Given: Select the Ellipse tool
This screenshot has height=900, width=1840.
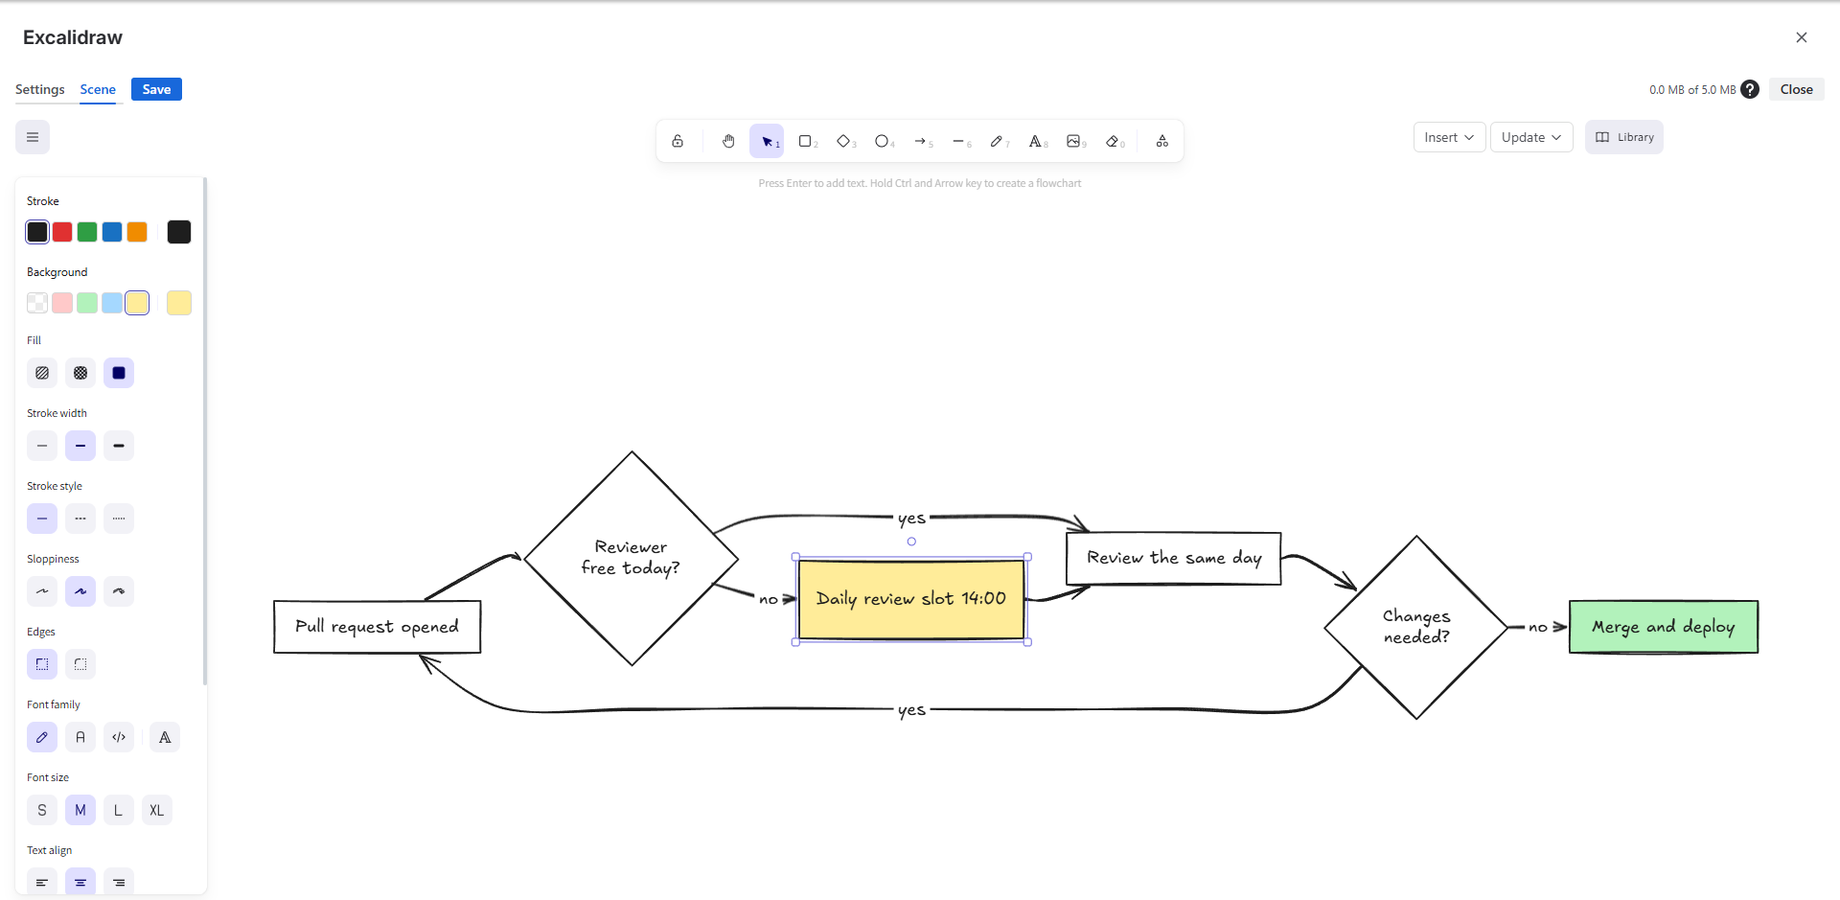Looking at the screenshot, I should click(882, 141).
